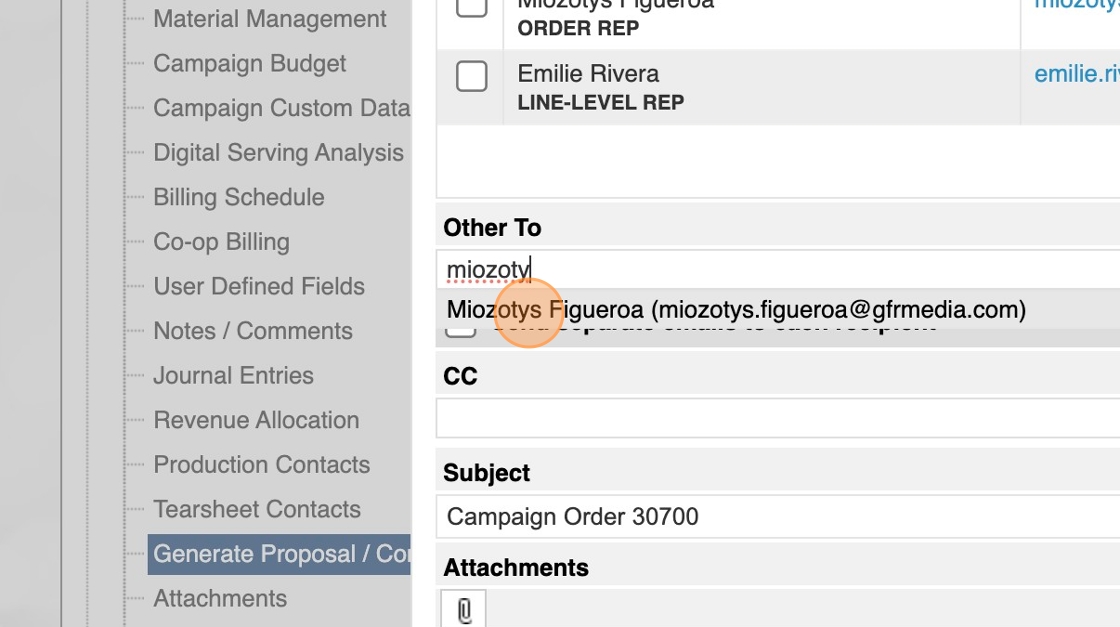The image size is (1120, 627).
Task: Open Campaign Custom Data section
Action: 281,108
